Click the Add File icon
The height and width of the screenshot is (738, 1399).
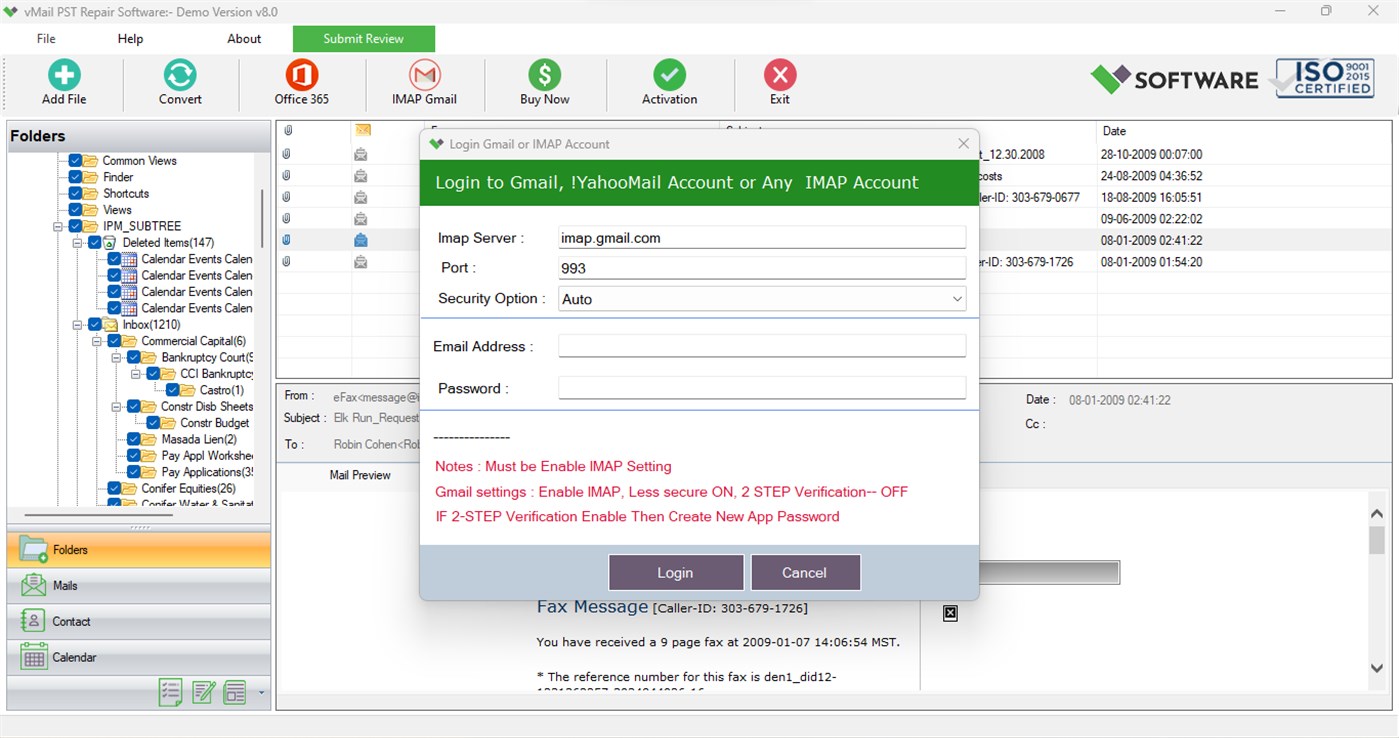click(63, 82)
